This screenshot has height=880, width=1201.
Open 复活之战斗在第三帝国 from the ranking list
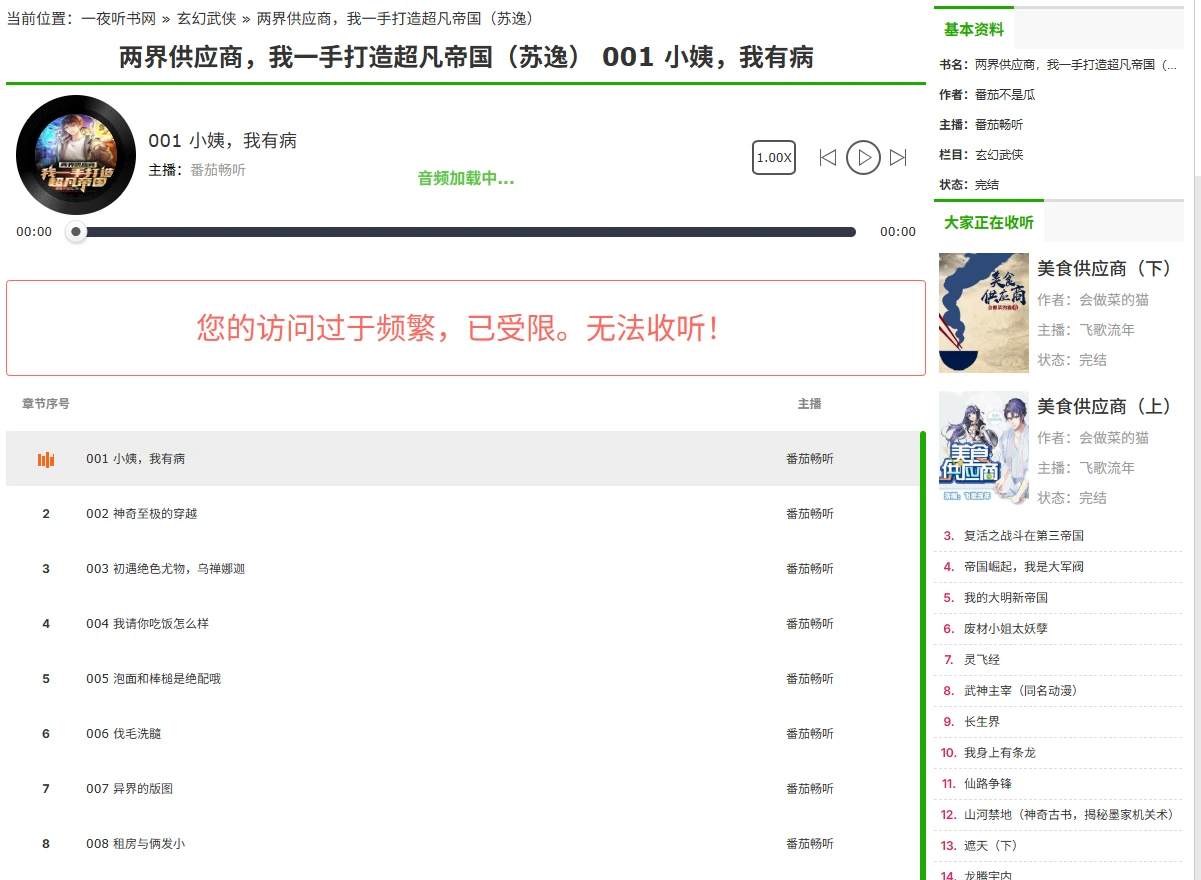tap(1024, 536)
